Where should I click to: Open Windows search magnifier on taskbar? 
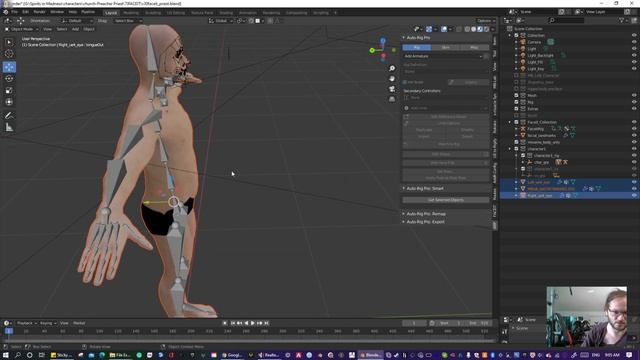pos(18,355)
